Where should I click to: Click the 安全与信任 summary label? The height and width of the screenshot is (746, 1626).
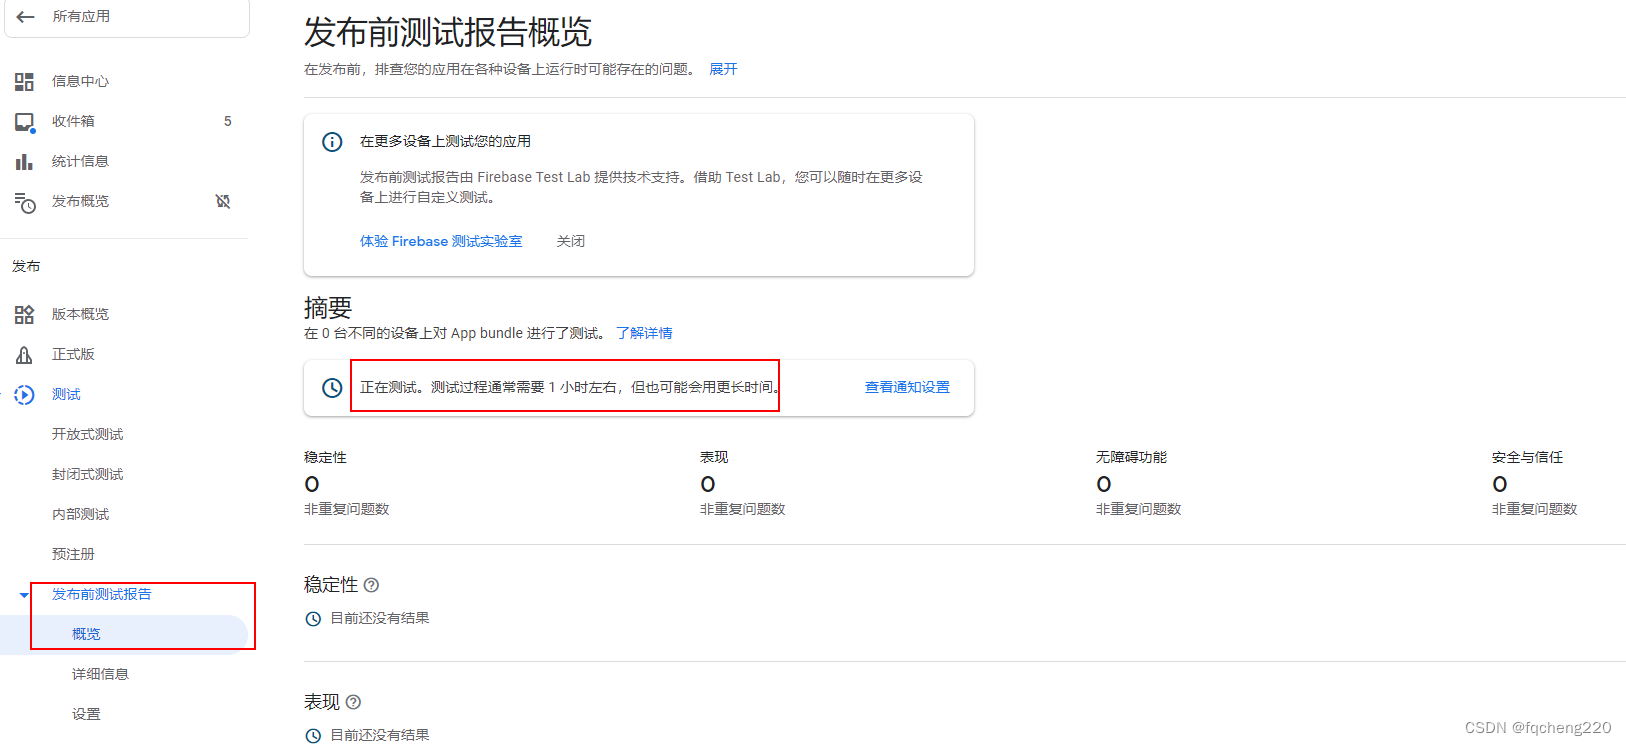[x=1527, y=457]
